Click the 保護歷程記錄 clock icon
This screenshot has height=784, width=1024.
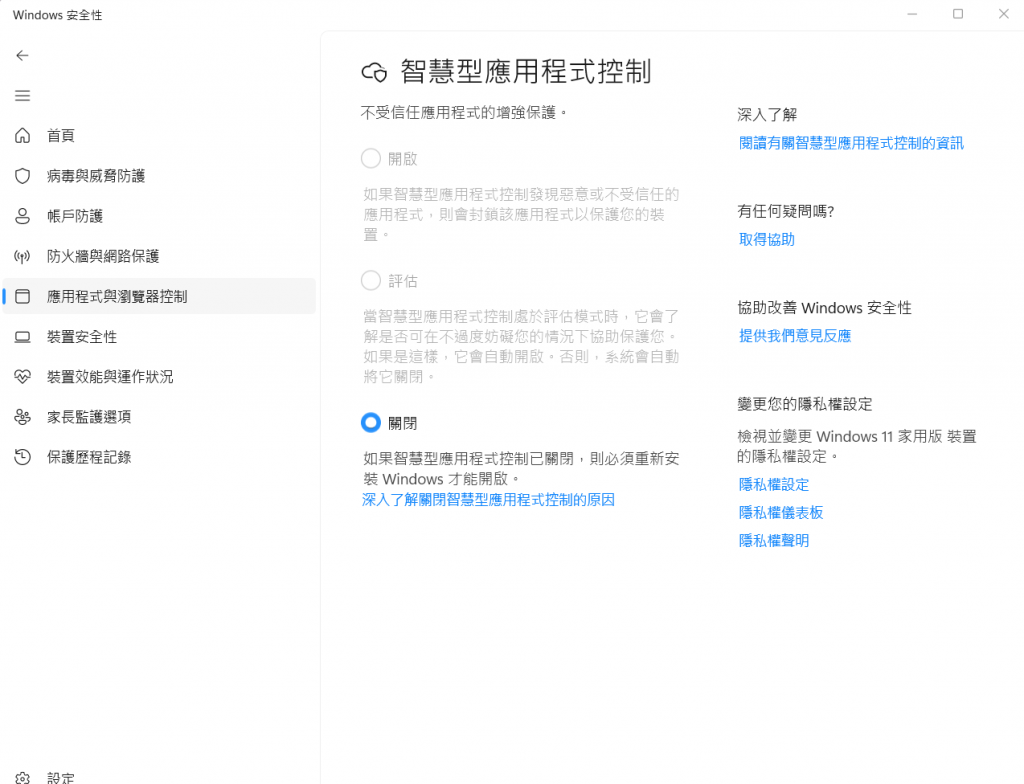point(22,457)
